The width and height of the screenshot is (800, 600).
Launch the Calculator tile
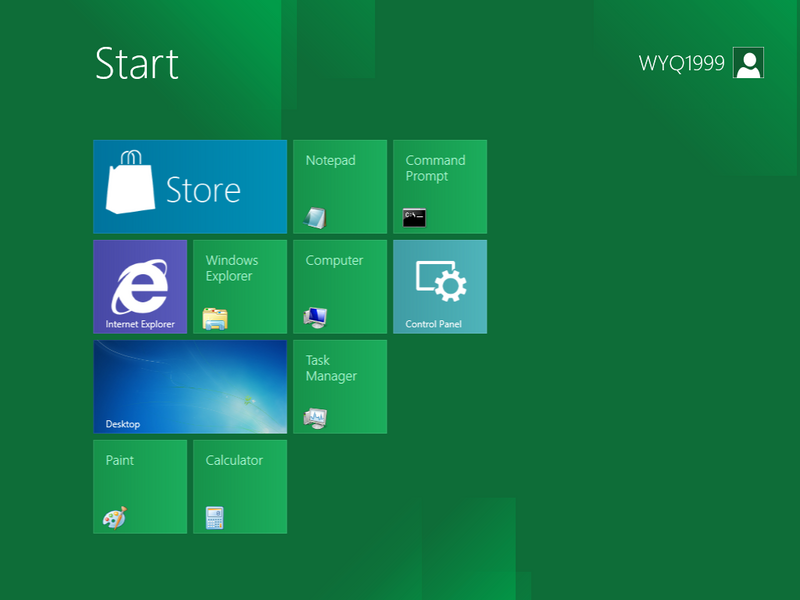(x=240, y=487)
